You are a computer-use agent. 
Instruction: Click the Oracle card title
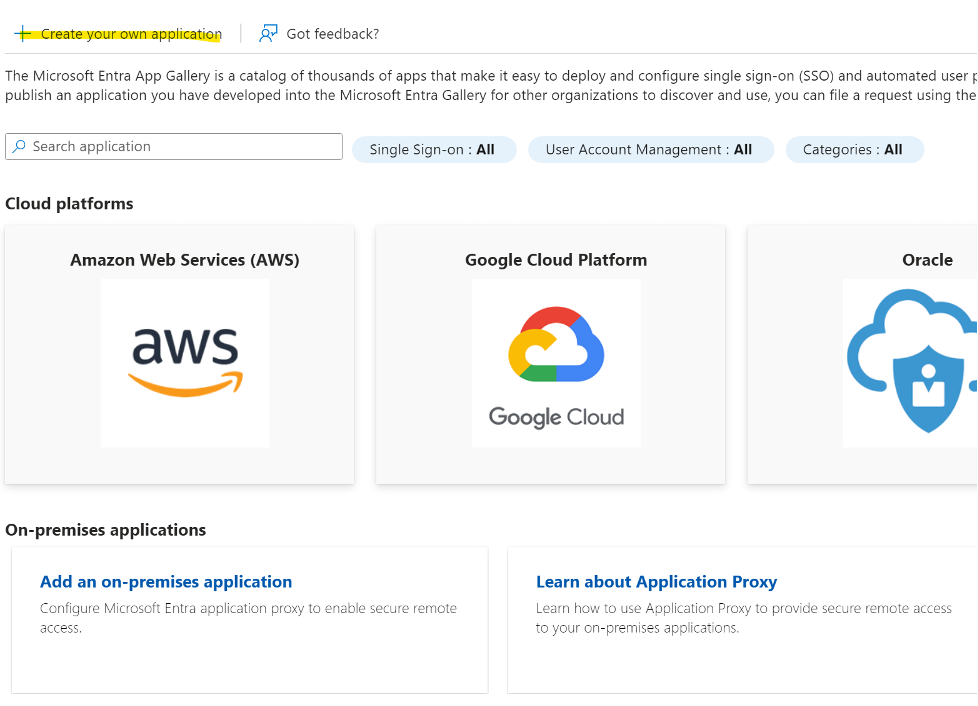(x=927, y=260)
